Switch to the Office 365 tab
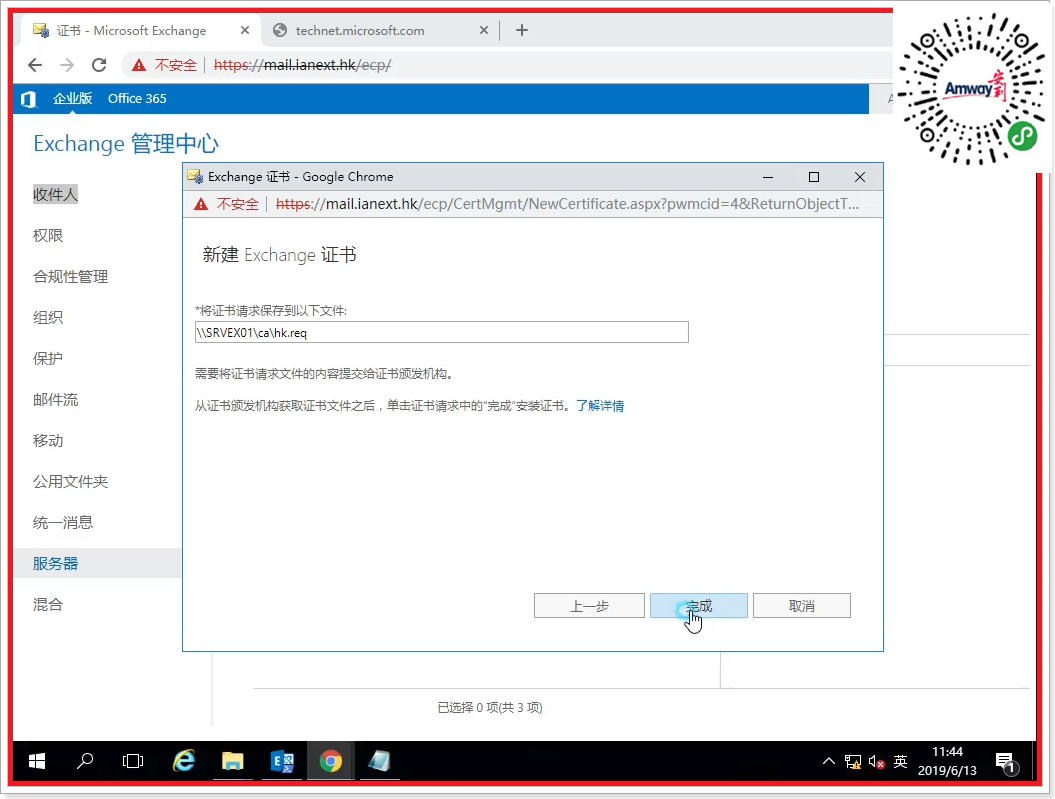This screenshot has height=799, width=1055. click(137, 98)
